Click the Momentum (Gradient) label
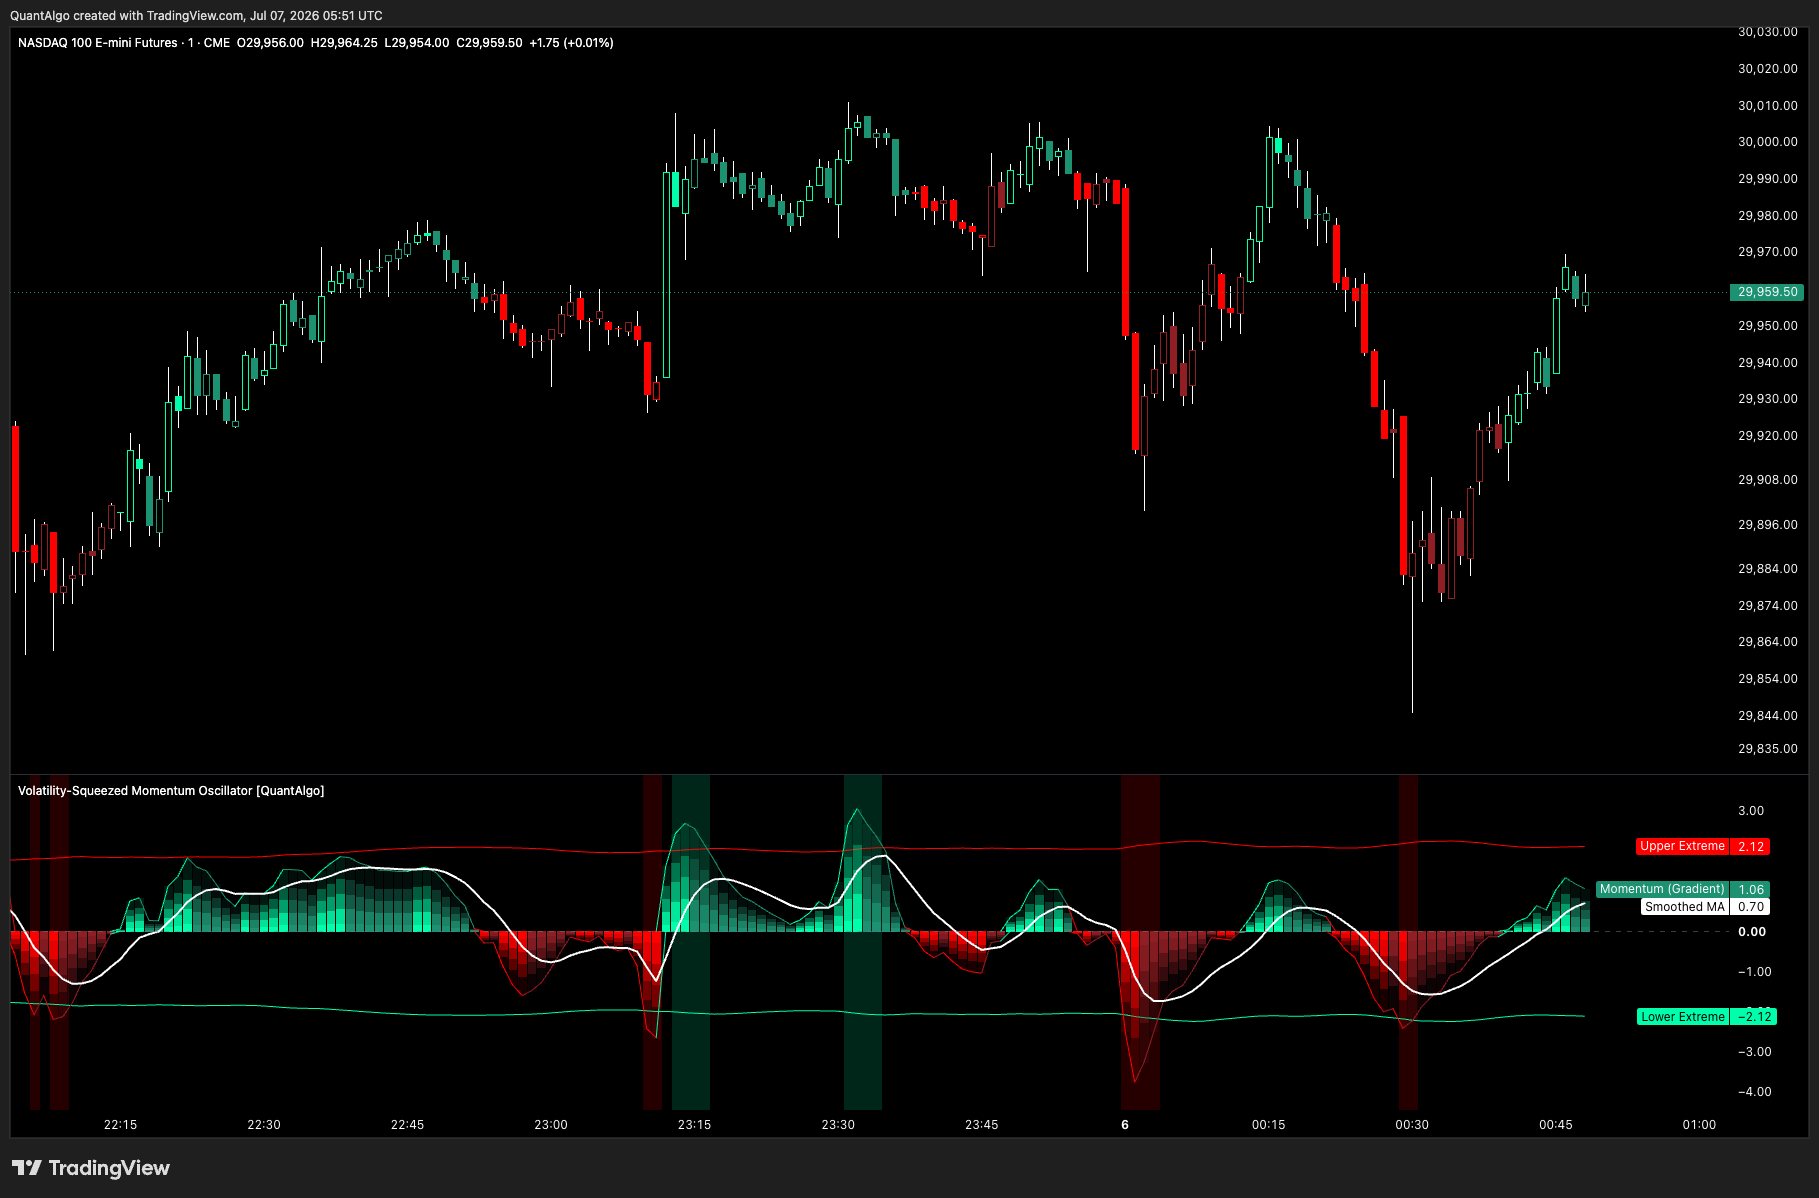 tap(1662, 889)
